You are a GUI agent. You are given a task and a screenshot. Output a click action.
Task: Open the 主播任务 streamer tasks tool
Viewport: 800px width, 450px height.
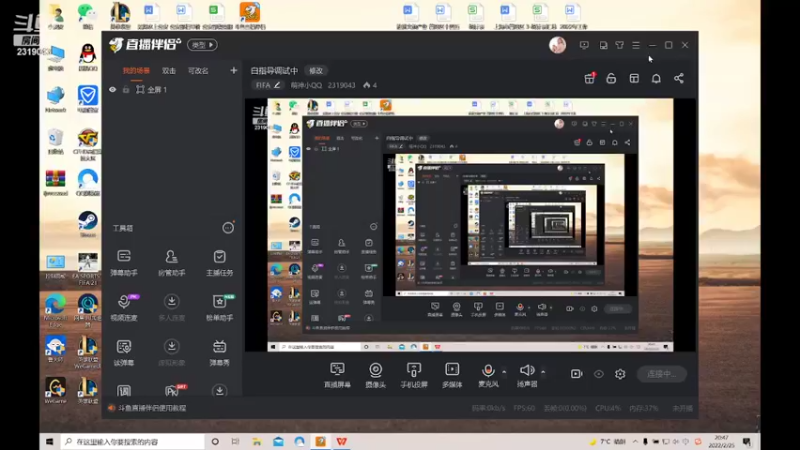(x=219, y=263)
